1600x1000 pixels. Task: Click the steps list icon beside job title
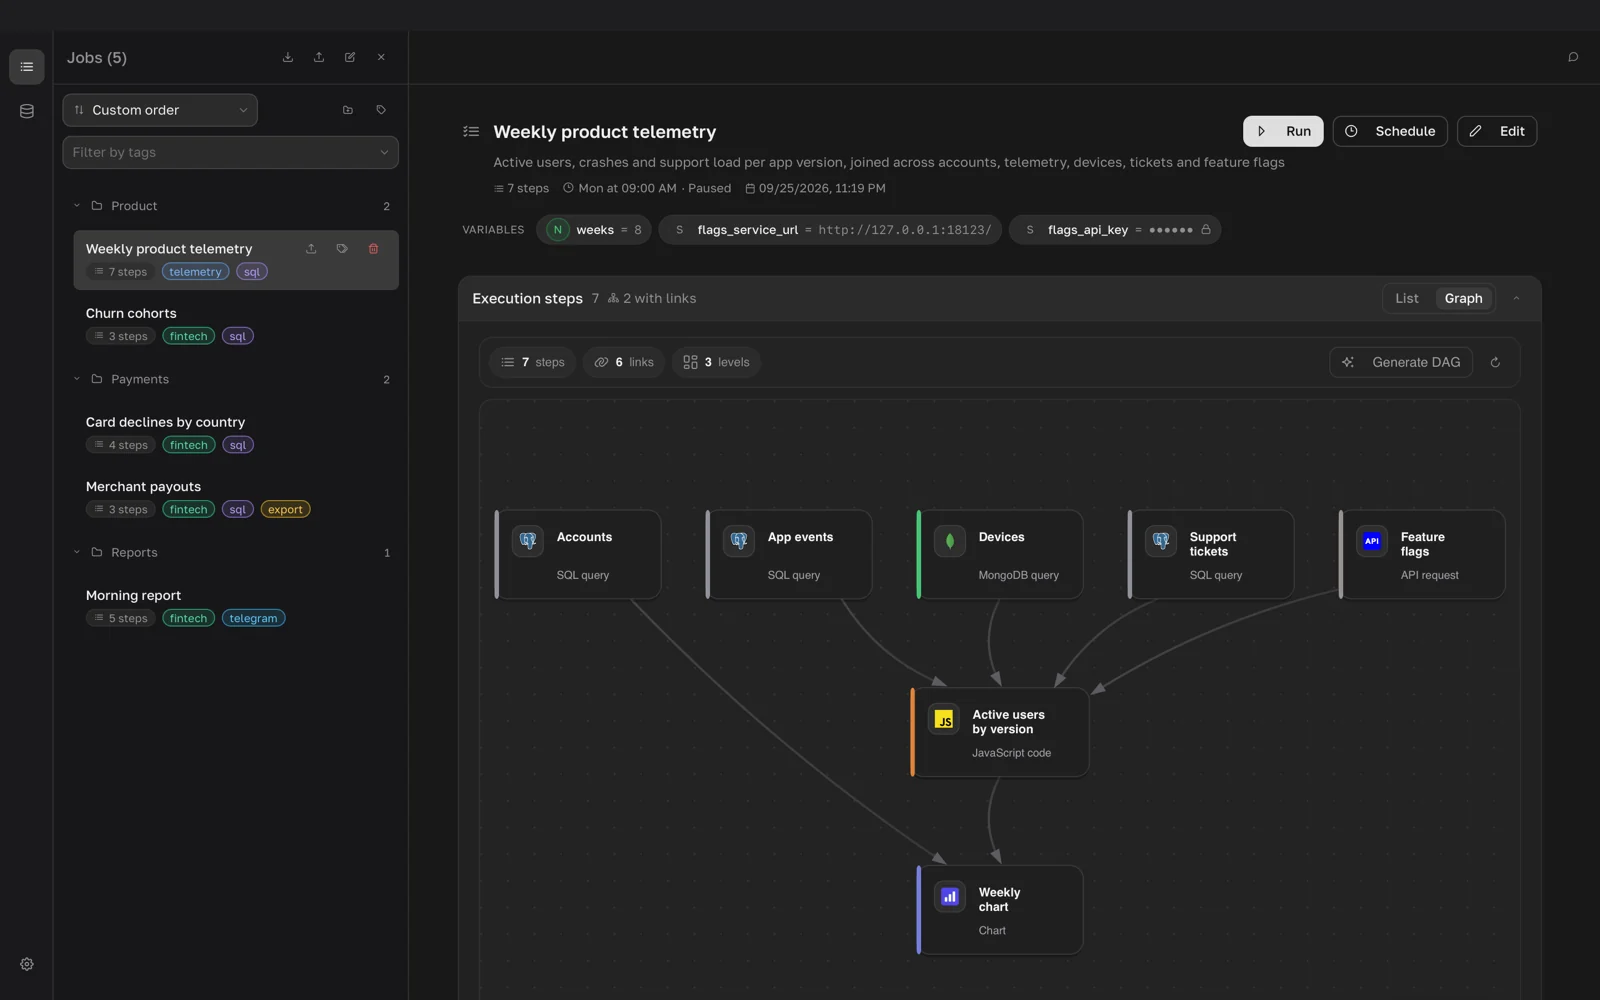(471, 132)
